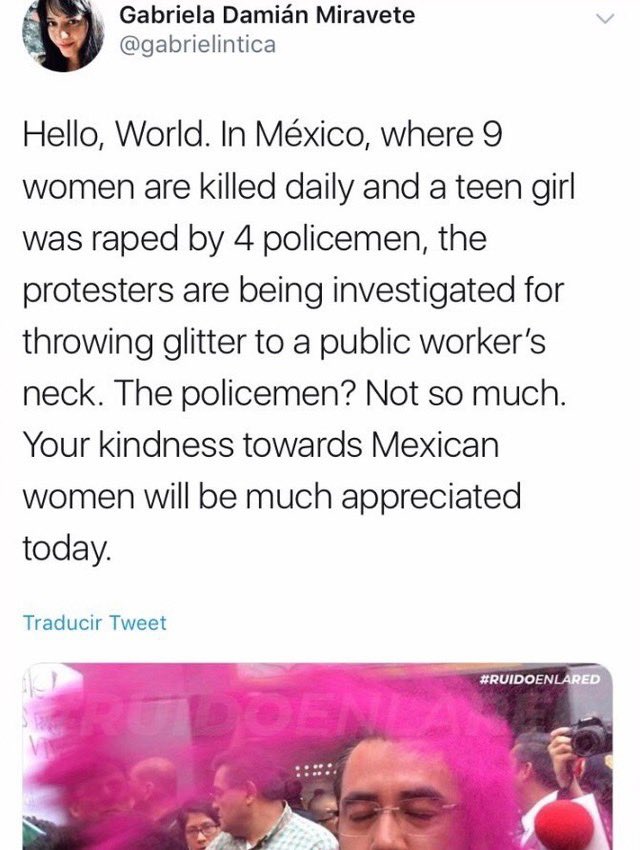Open the attached pink glitter photo

[318, 756]
